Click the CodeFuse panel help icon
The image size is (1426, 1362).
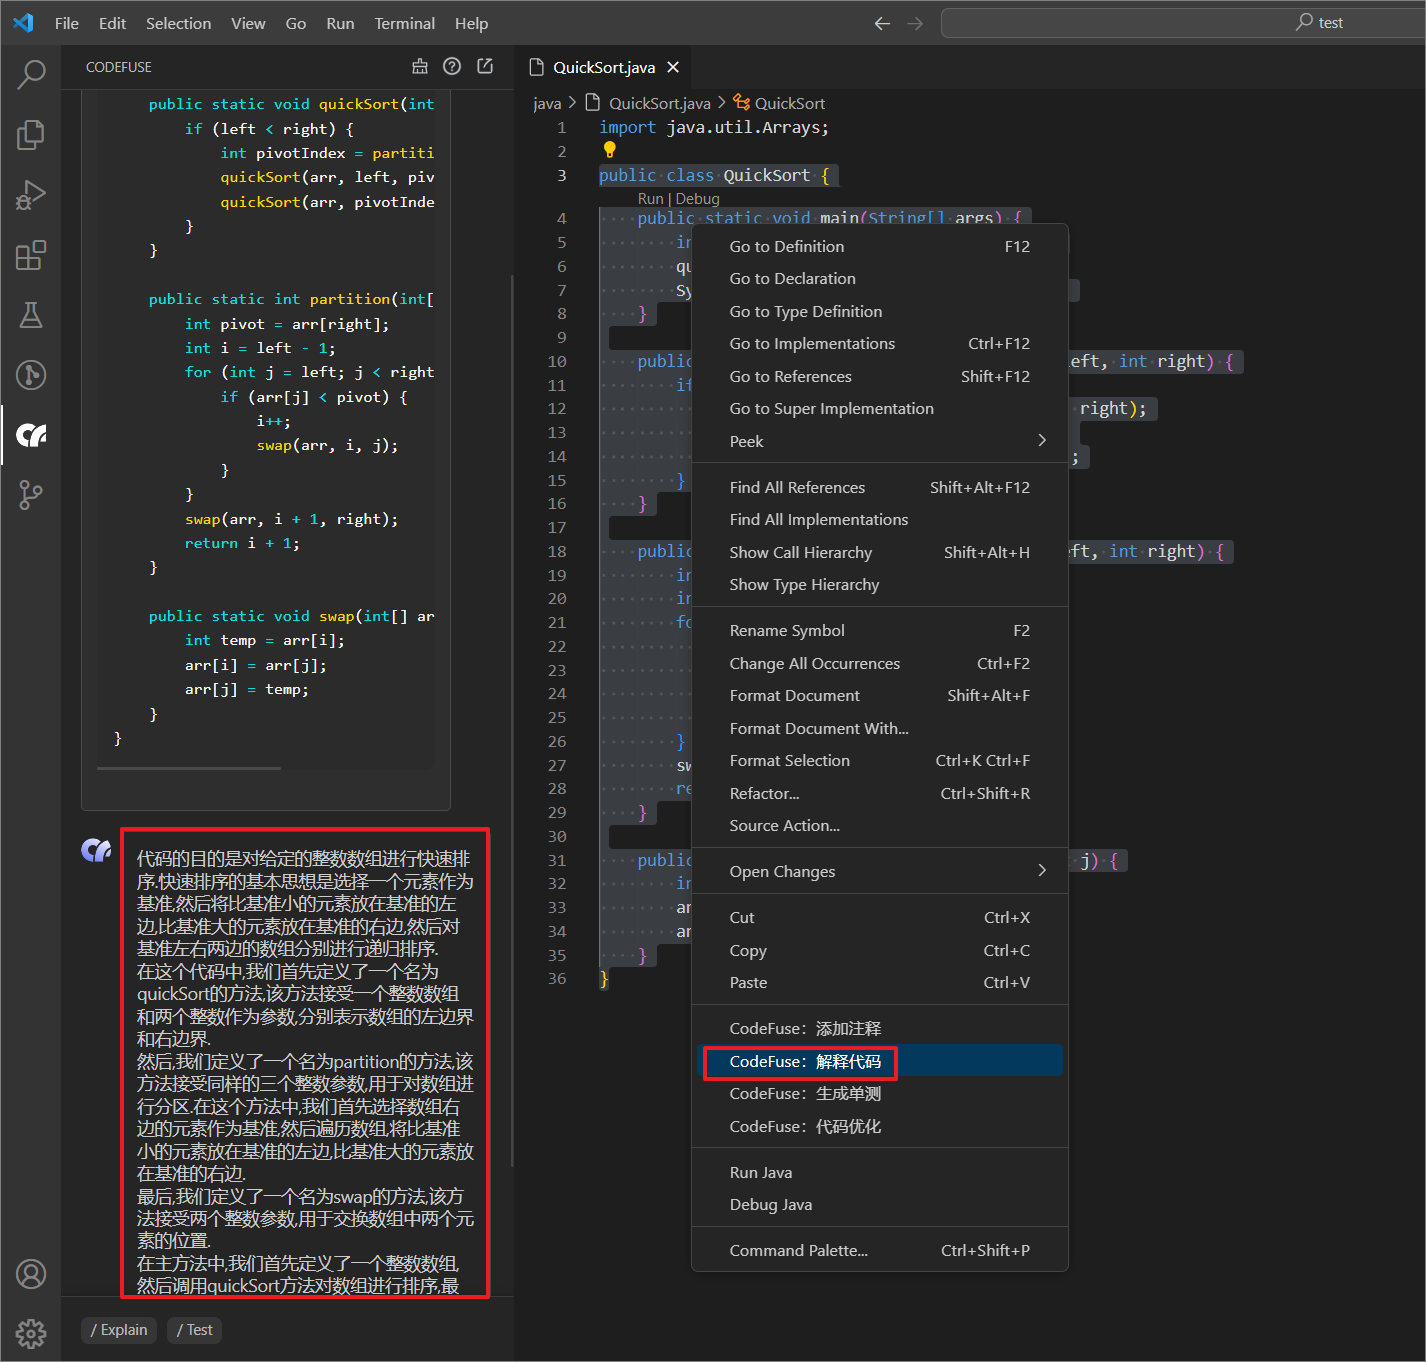(452, 67)
